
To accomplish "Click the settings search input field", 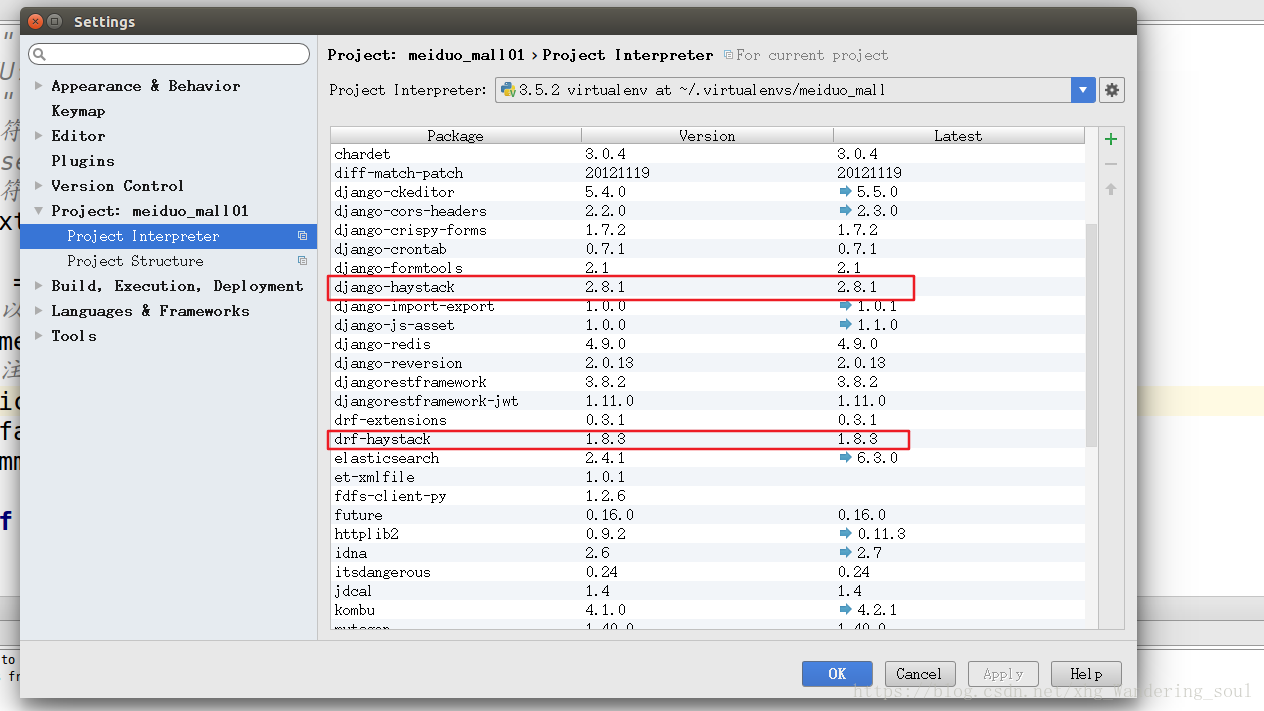I will click(x=169, y=54).
